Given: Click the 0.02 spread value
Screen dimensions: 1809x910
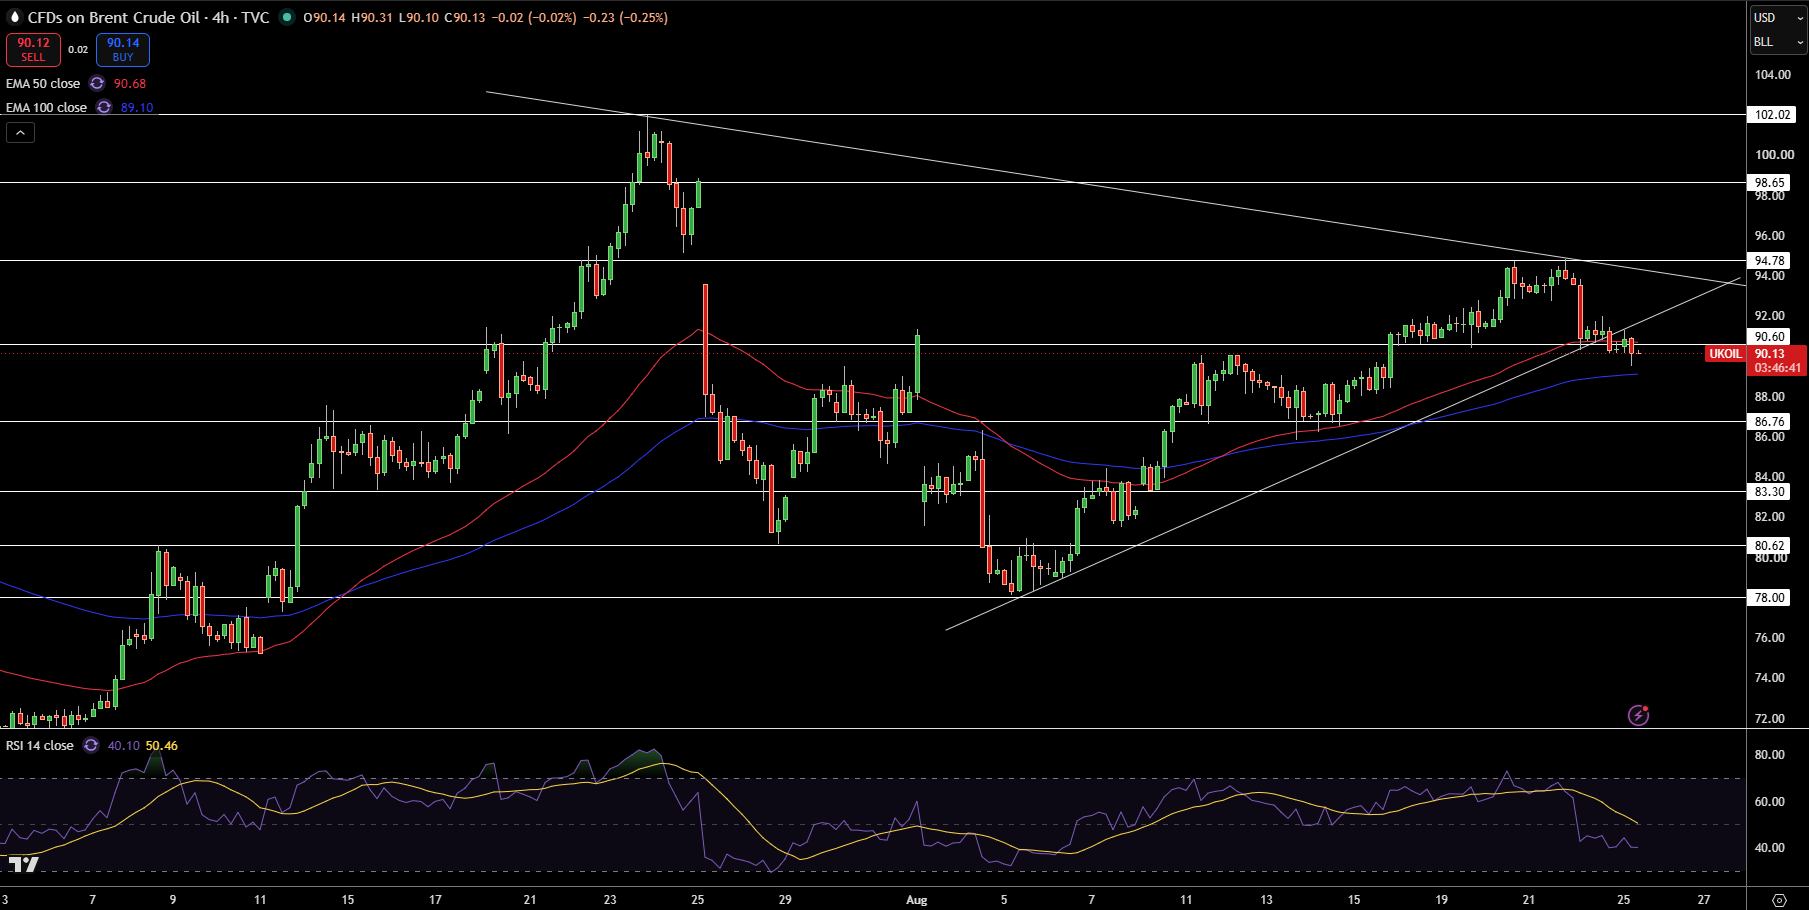Looking at the screenshot, I should tap(78, 50).
